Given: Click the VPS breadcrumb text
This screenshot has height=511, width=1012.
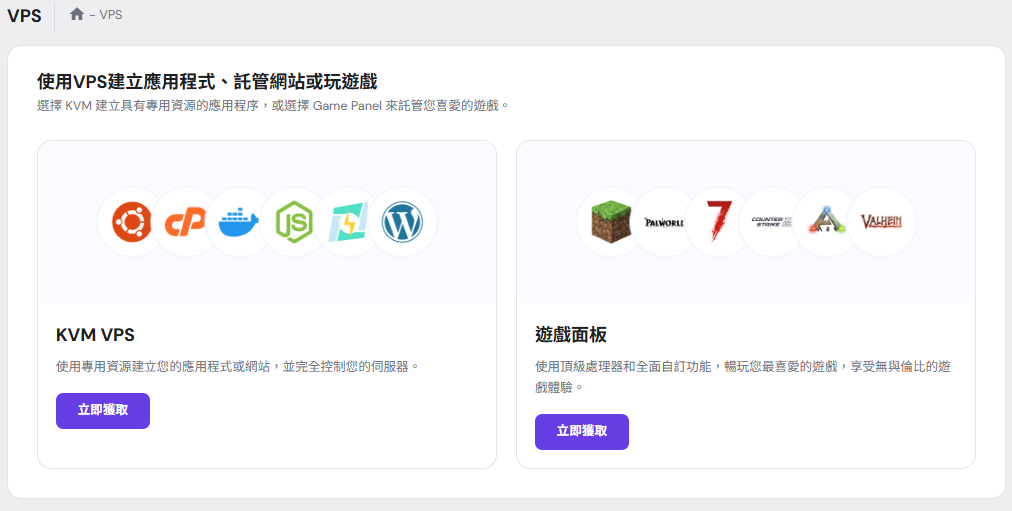Looking at the screenshot, I should click(x=110, y=14).
